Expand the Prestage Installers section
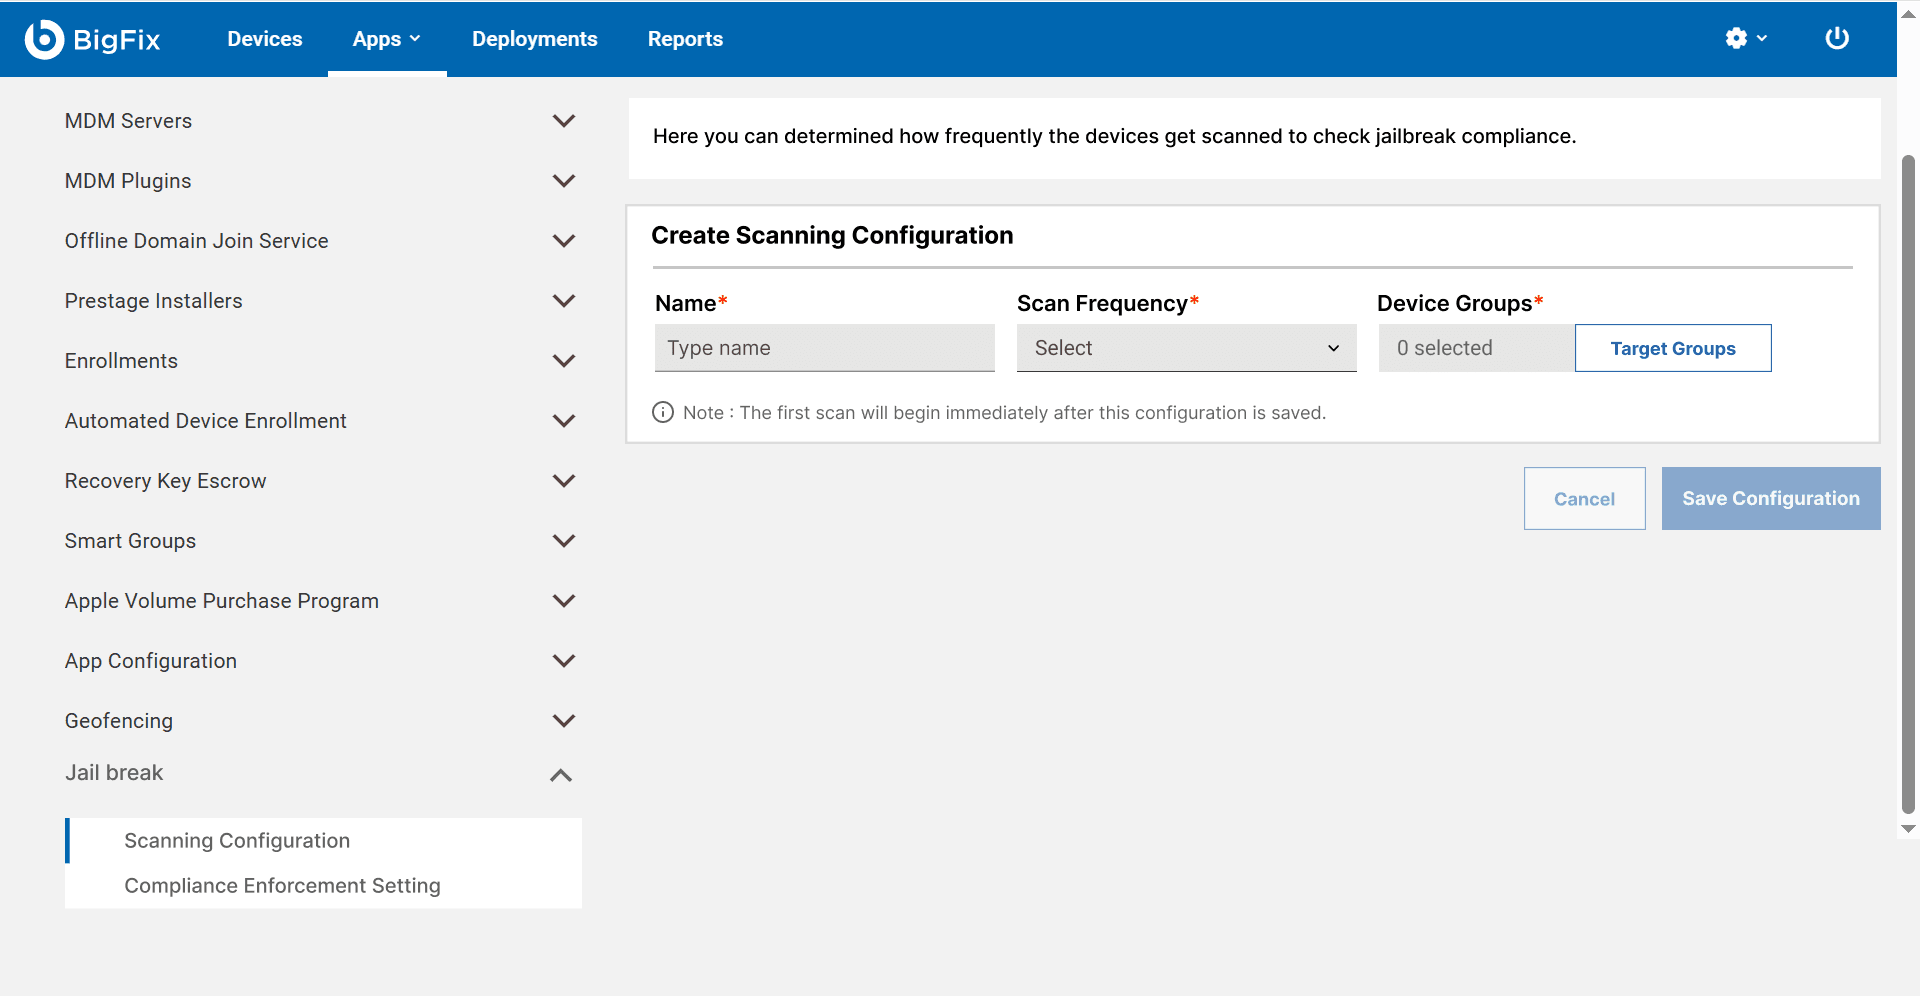 pyautogui.click(x=322, y=301)
